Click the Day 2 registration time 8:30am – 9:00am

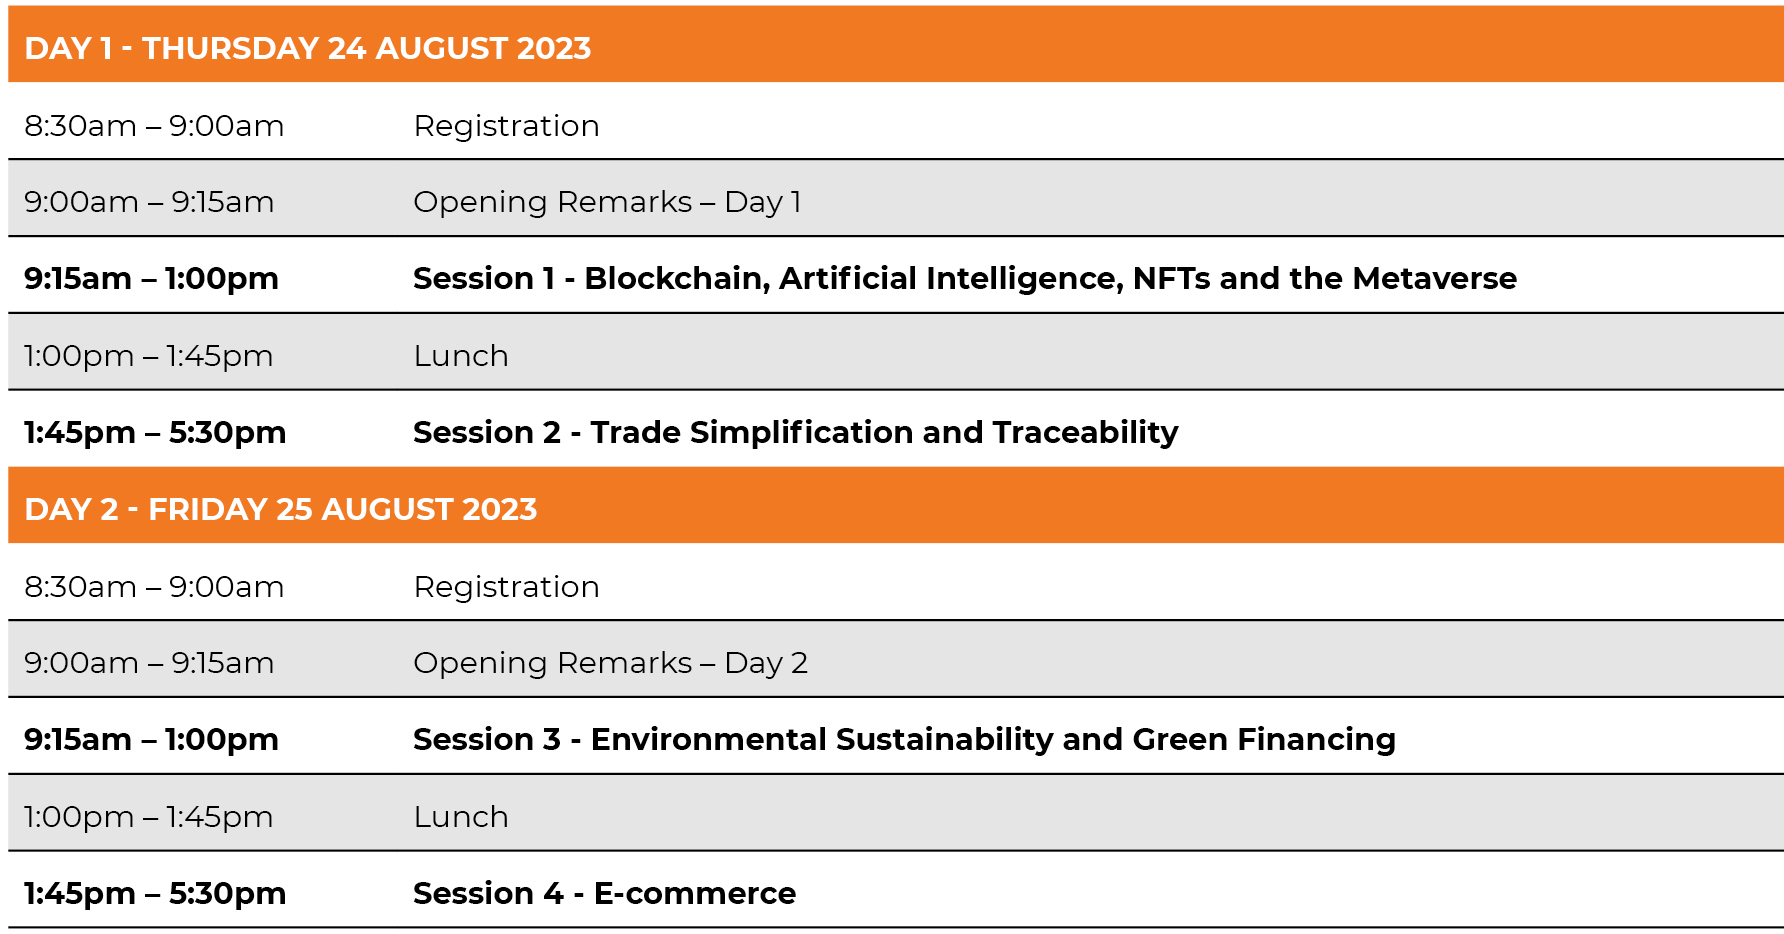154,587
